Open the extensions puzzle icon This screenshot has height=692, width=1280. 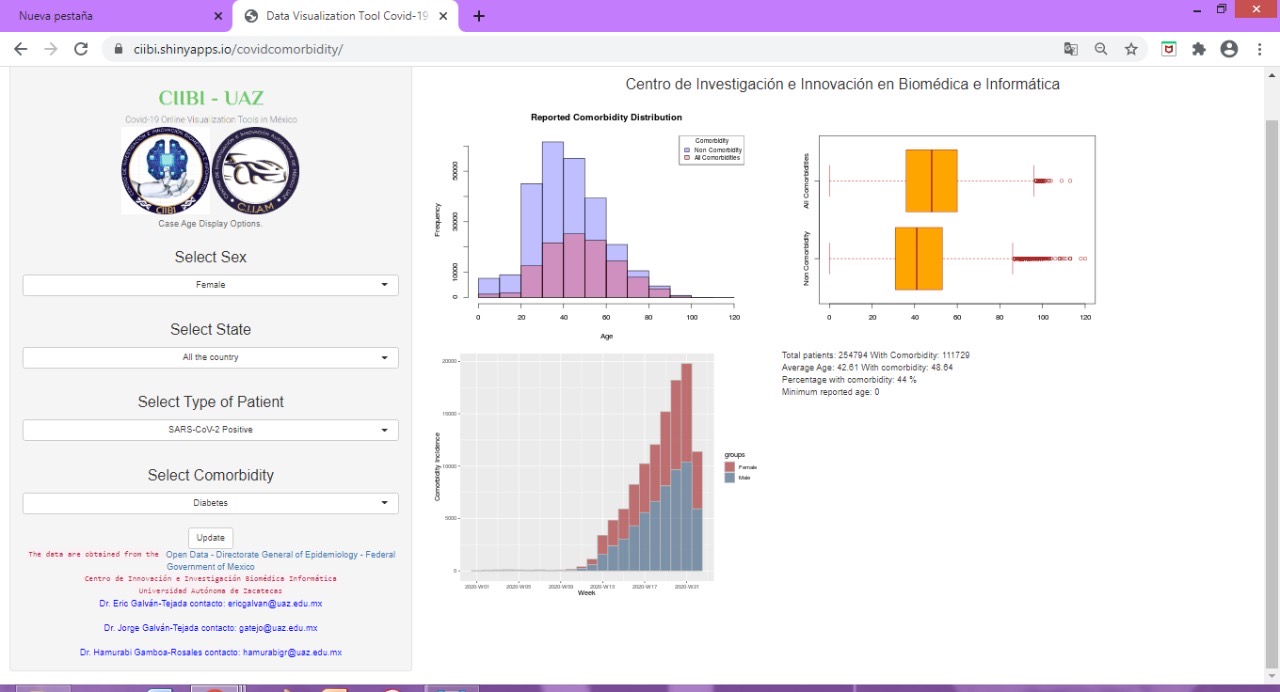(x=1199, y=49)
